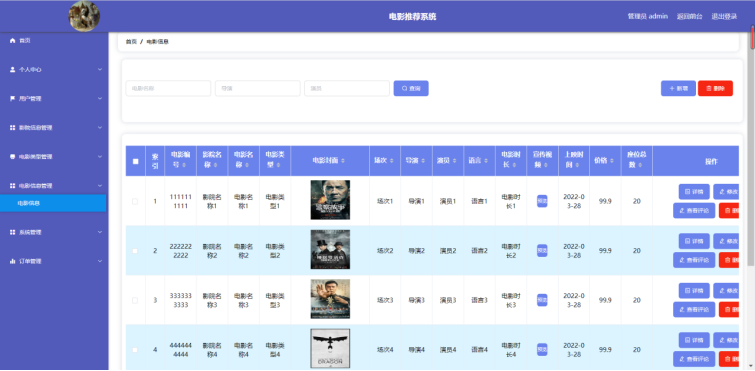Click the blue 新增 button
This screenshot has width=755, height=371.
678,89
